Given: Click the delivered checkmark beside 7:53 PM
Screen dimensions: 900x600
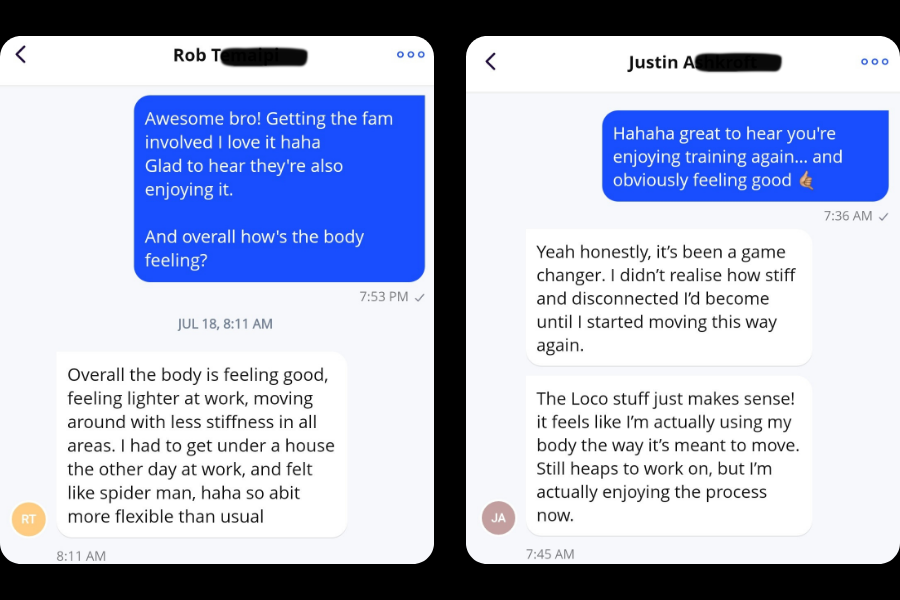Looking at the screenshot, I should (x=420, y=297).
